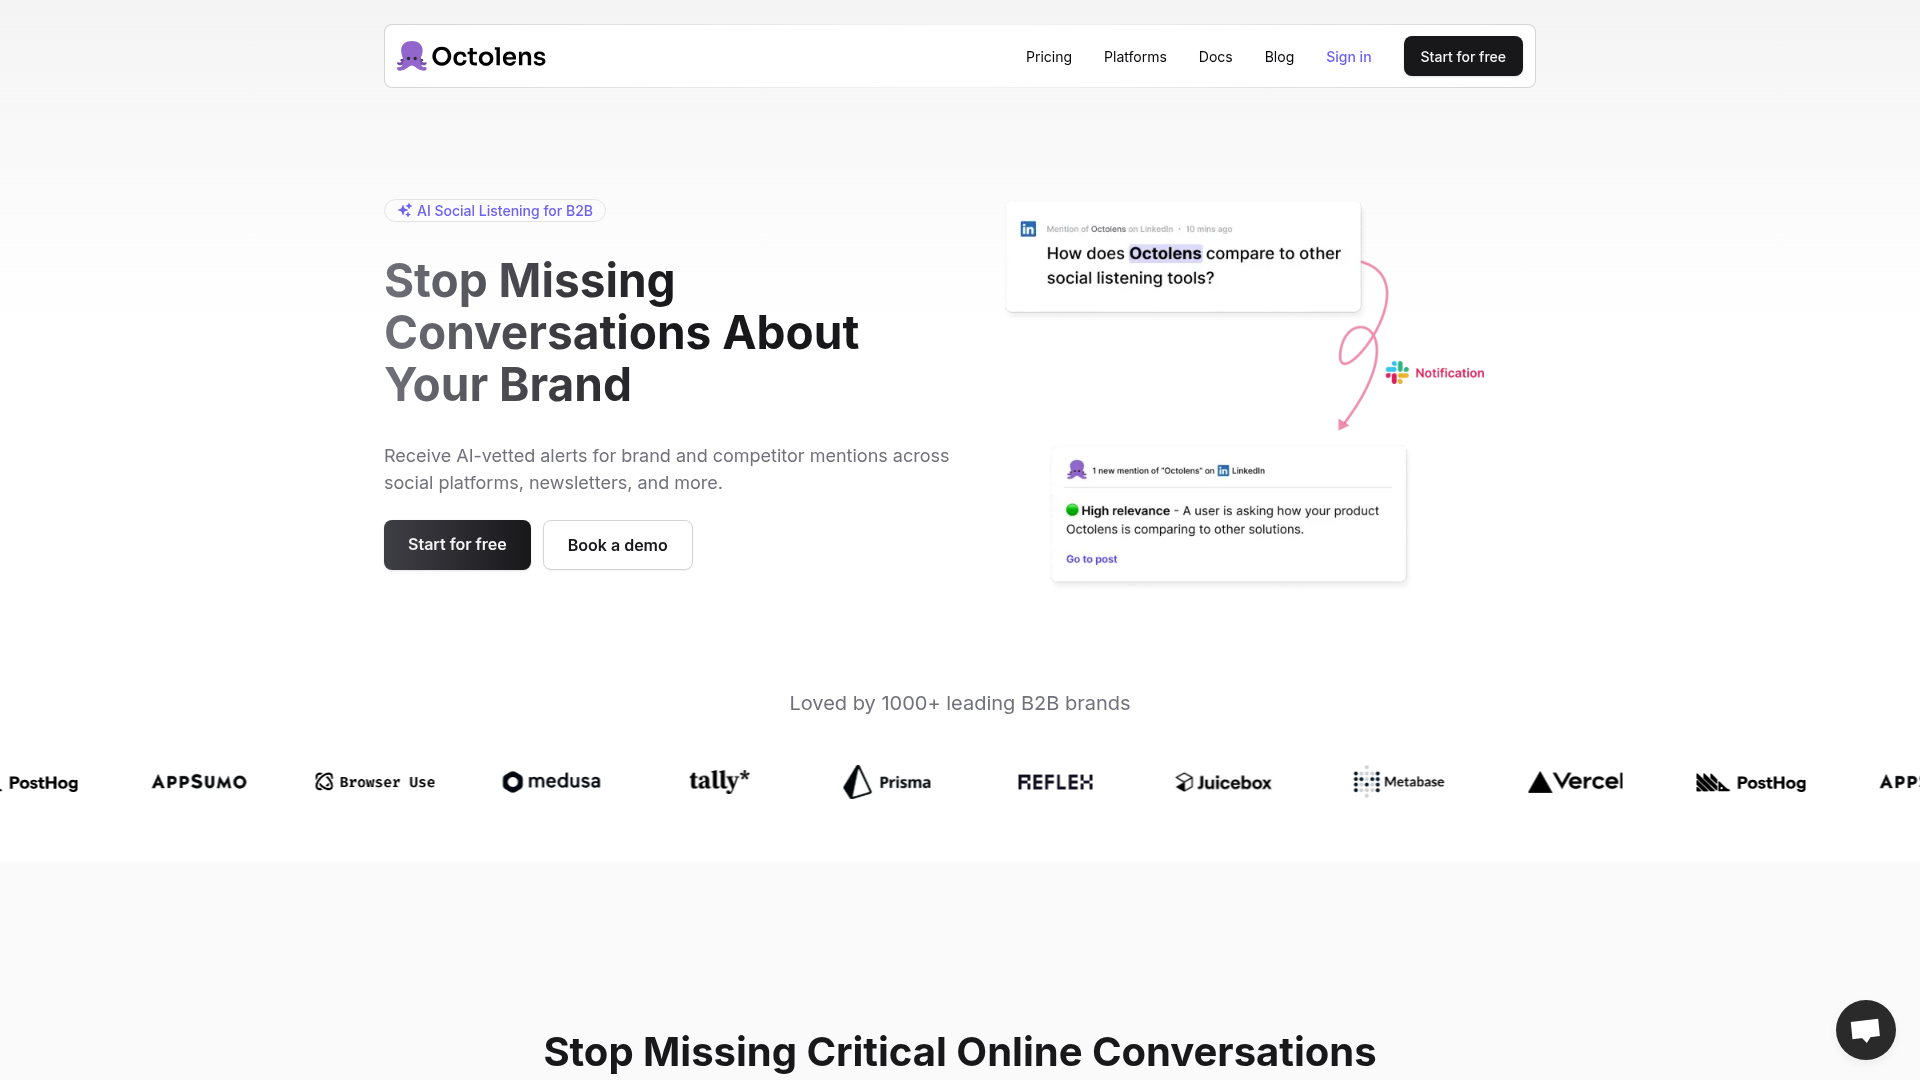
Task: Click the Slack notification icon
Action: click(1397, 373)
